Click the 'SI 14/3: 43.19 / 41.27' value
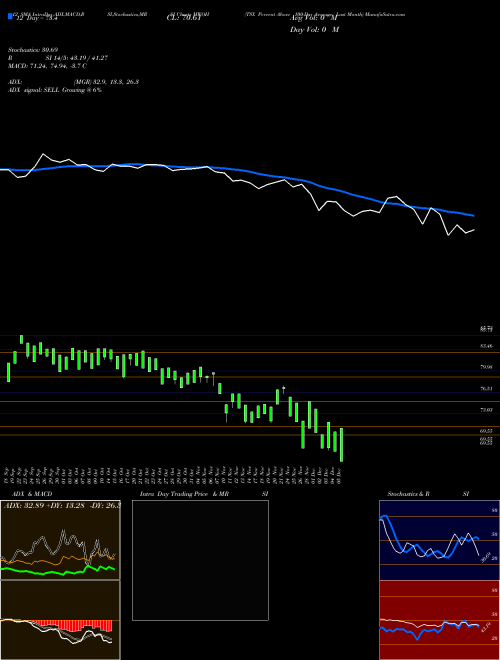The height and width of the screenshot is (660, 500). coord(77,58)
